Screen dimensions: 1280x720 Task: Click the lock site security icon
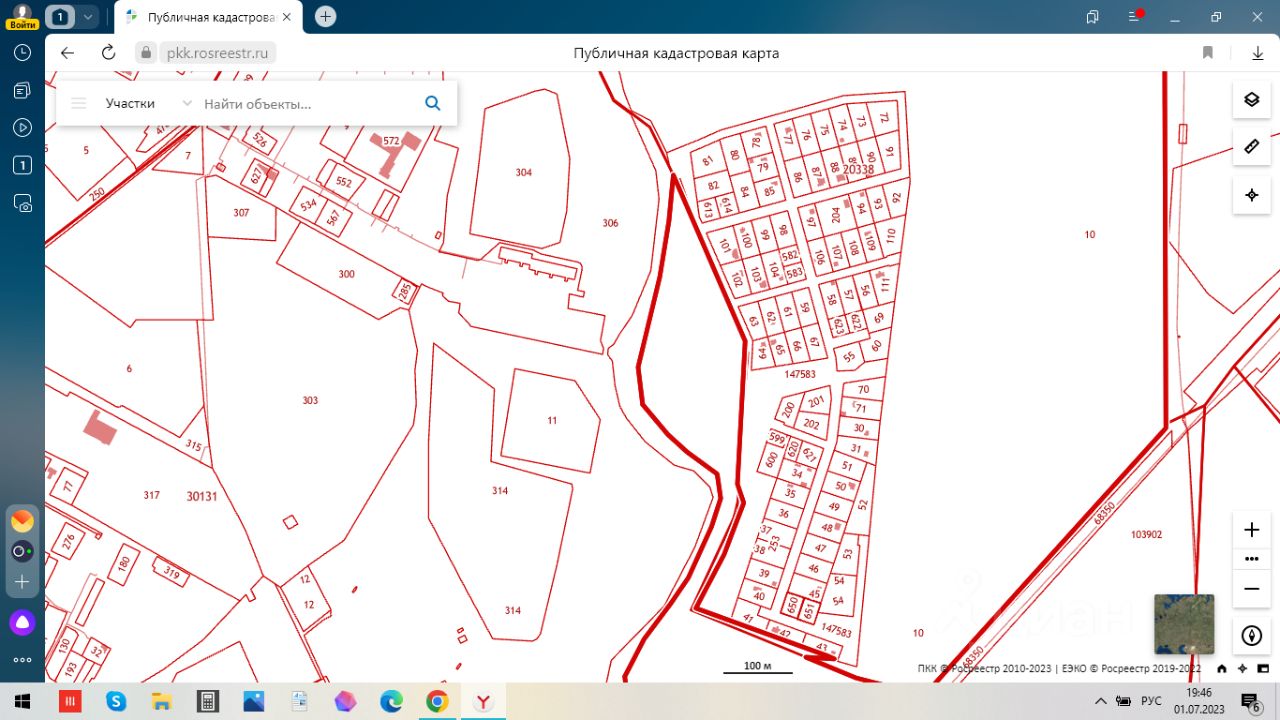pyautogui.click(x=146, y=53)
